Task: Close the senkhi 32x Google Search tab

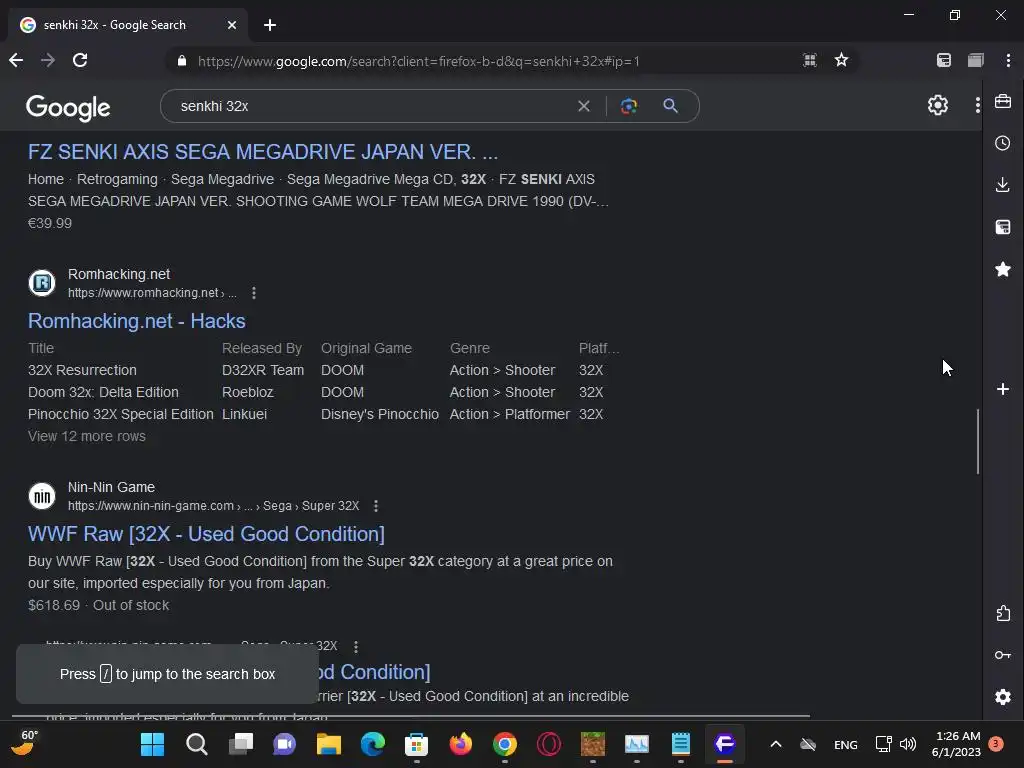Action: tap(232, 25)
